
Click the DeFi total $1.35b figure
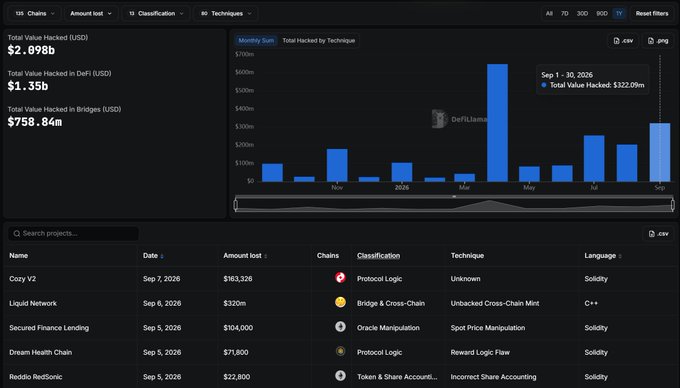pos(28,86)
